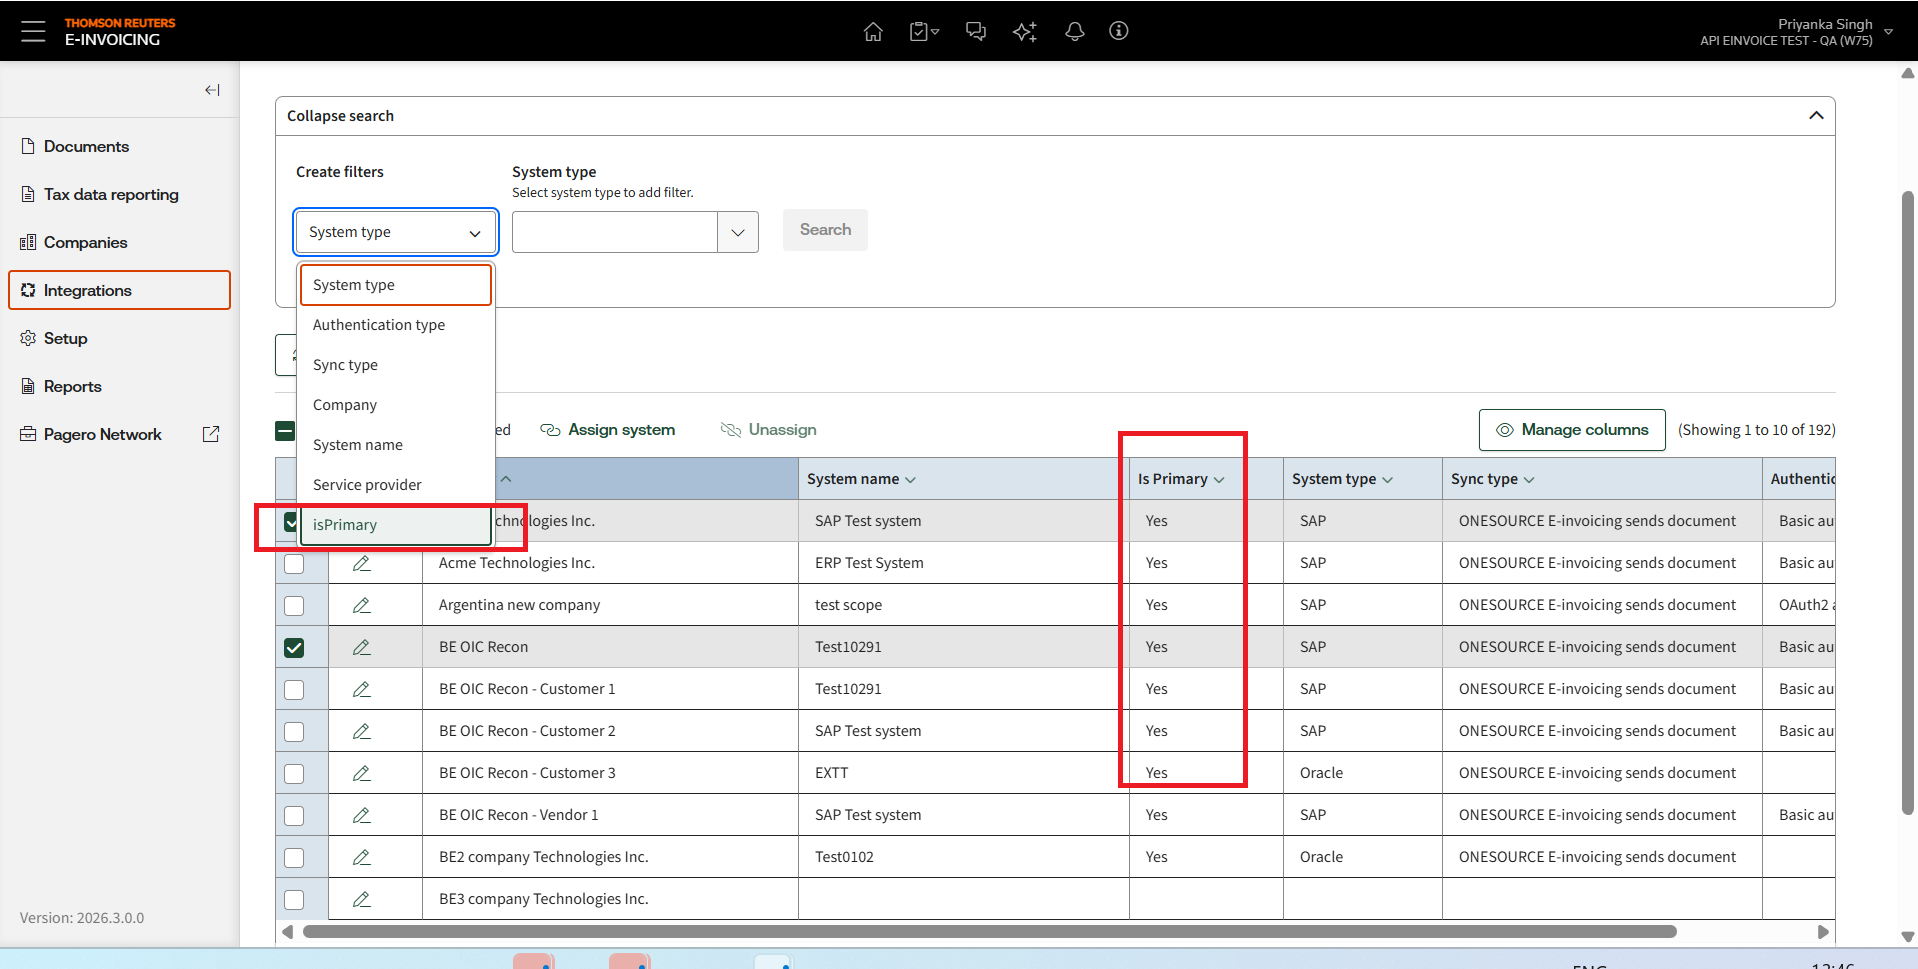Open the chat messages icon
The image size is (1918, 969).
tap(975, 31)
